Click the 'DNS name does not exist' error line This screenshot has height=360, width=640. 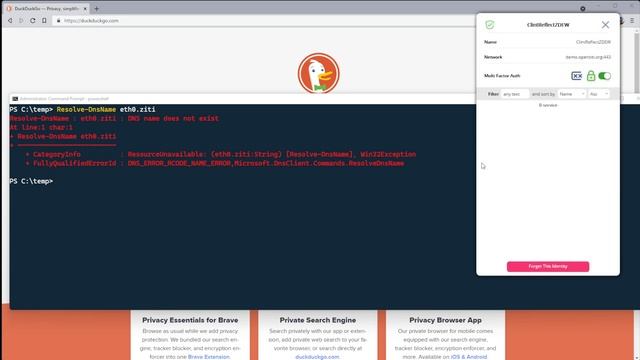click(x=114, y=118)
